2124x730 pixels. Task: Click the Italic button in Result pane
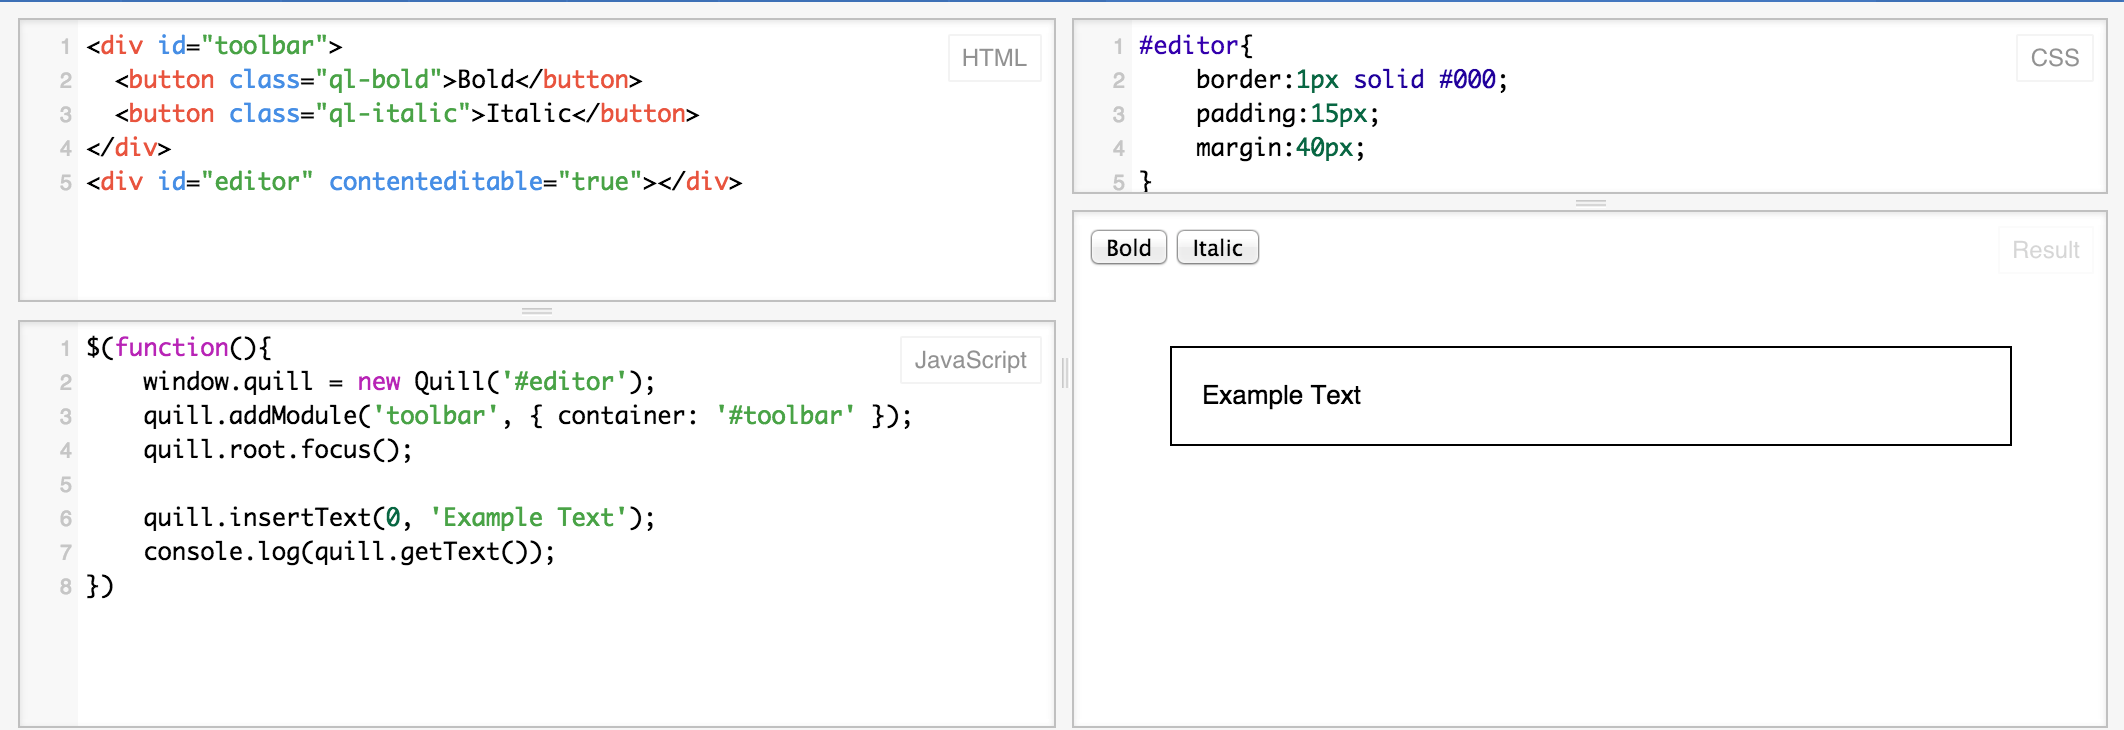pyautogui.click(x=1217, y=248)
